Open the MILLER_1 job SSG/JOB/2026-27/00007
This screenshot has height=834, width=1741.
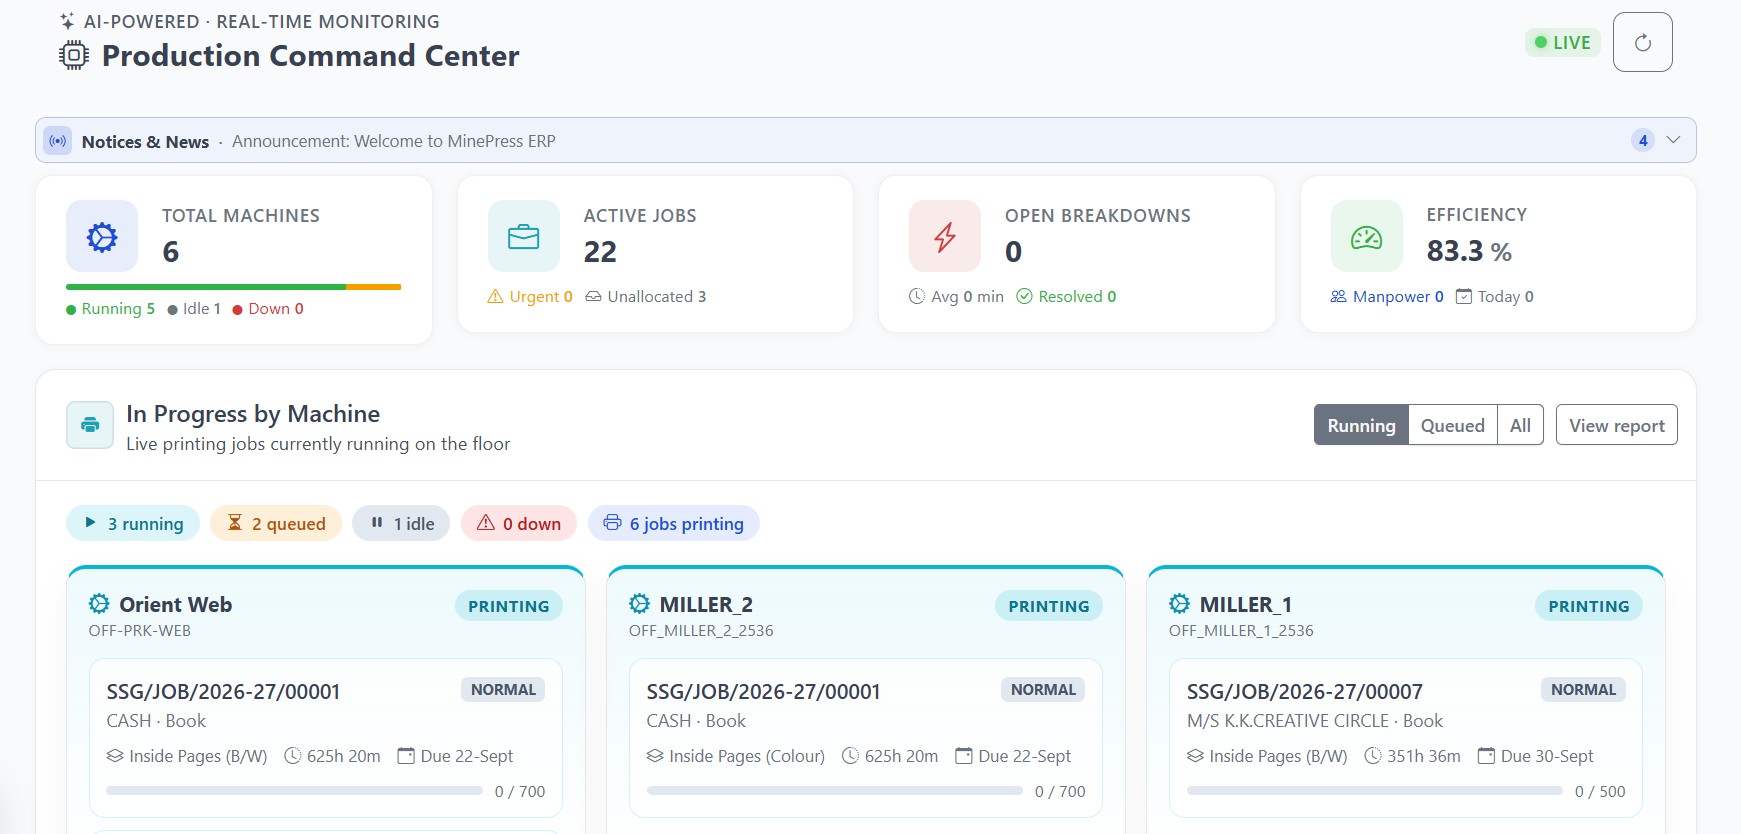coord(1405,738)
